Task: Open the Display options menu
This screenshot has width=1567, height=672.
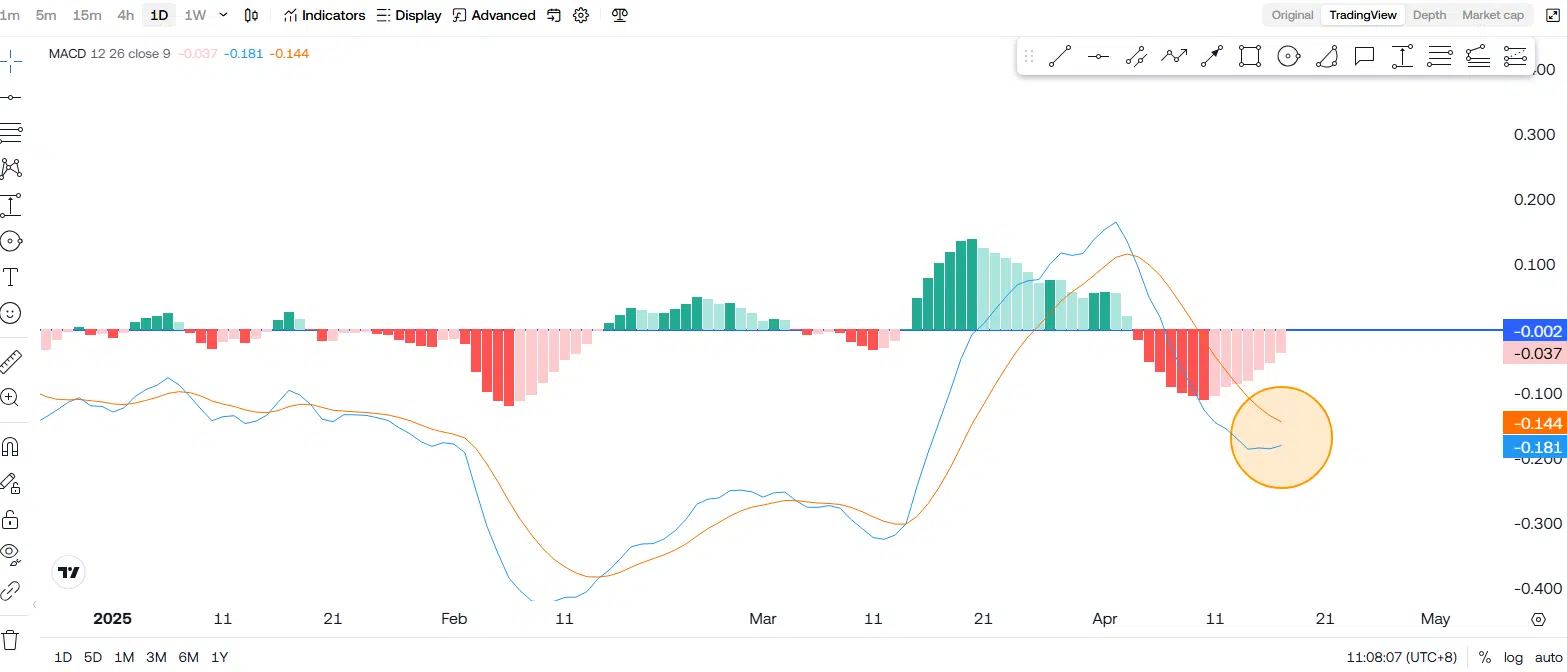Action: pos(409,15)
